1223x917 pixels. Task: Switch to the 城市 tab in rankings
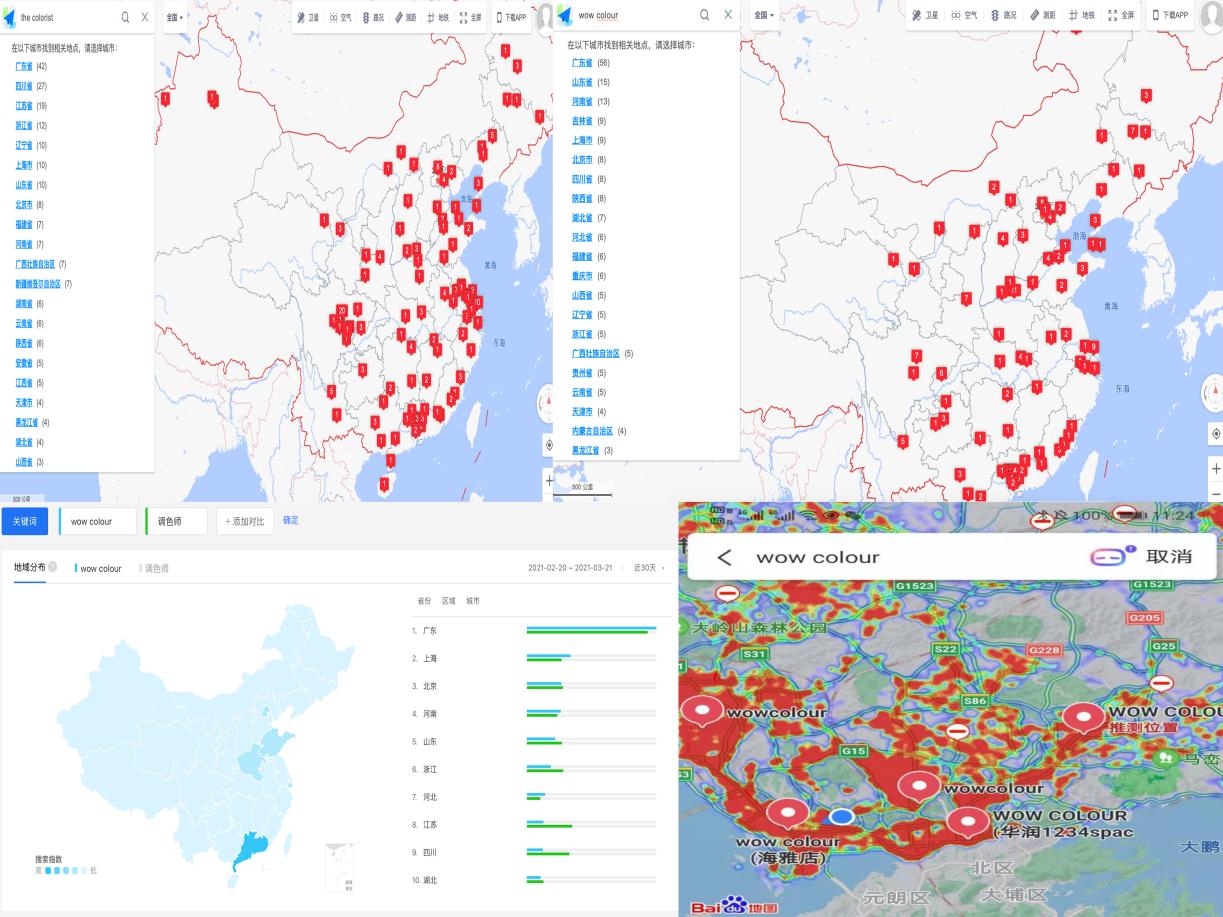(x=471, y=601)
